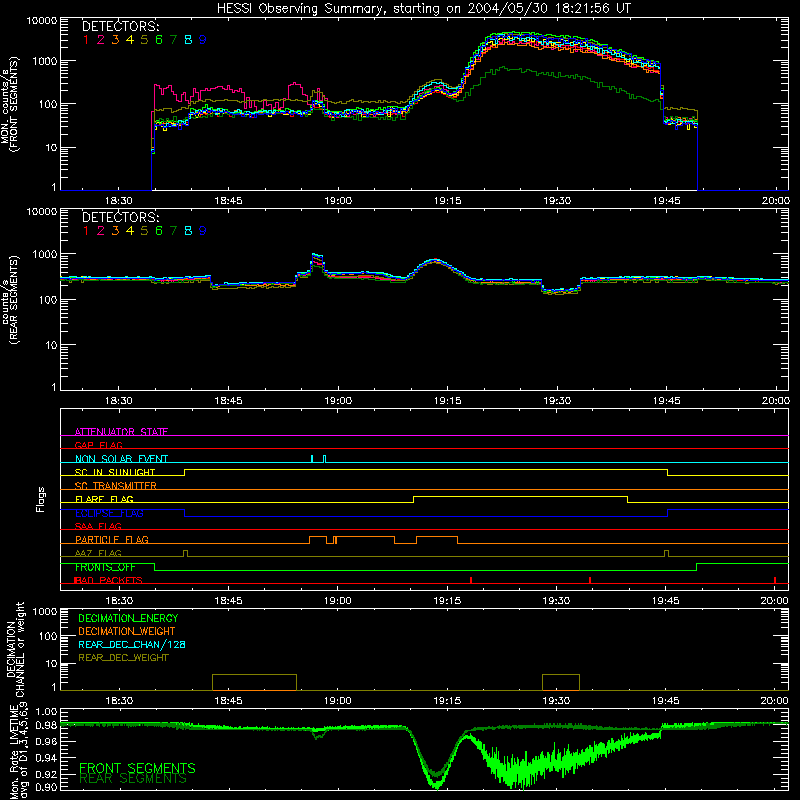Click FRONT SEGMENTS label in livetime plot

[137, 768]
